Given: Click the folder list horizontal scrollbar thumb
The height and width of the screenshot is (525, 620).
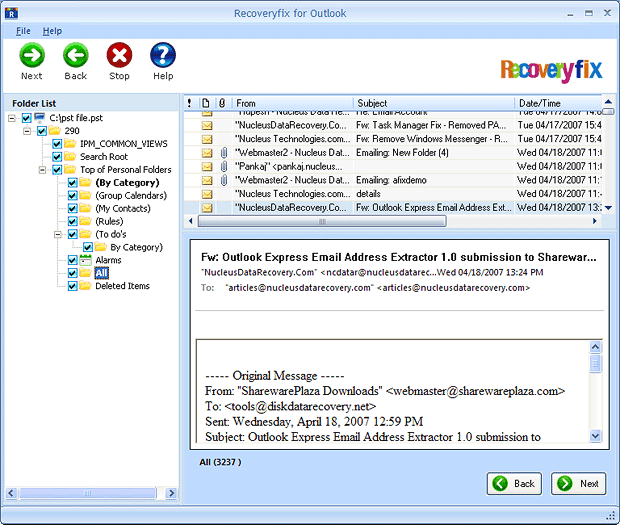Looking at the screenshot, I should click(x=87, y=493).
